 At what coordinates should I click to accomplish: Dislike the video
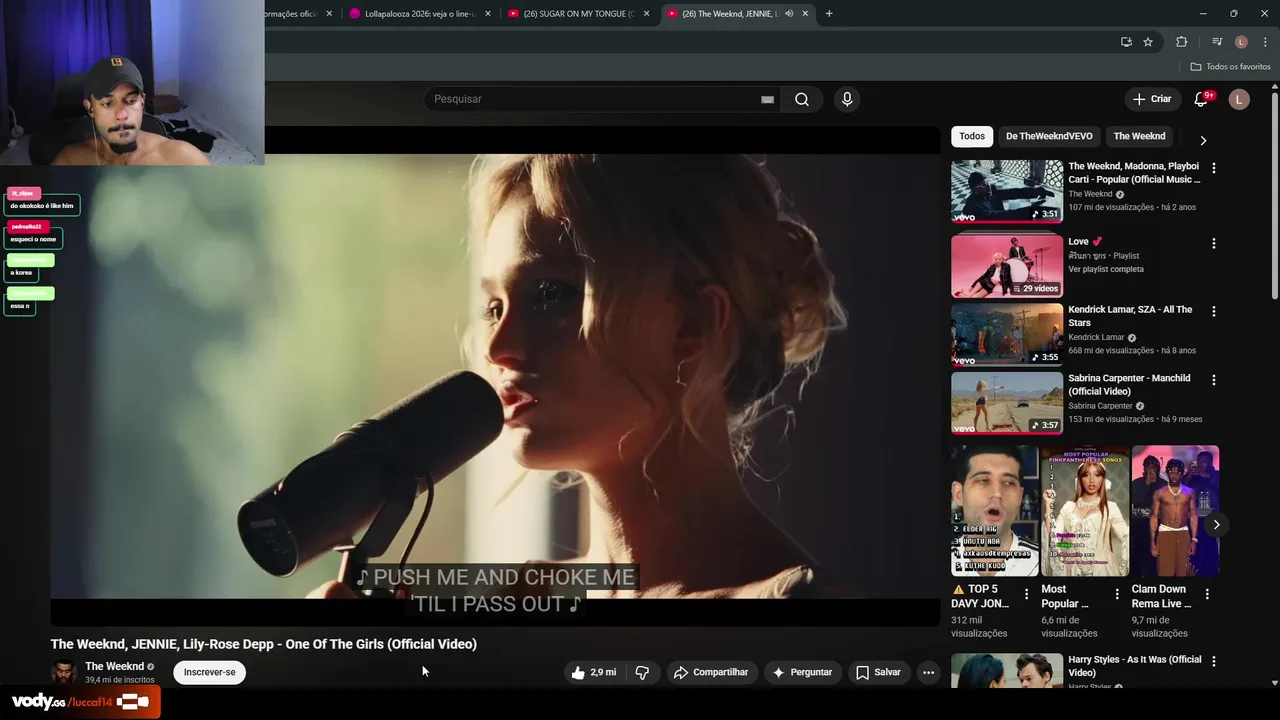642,672
